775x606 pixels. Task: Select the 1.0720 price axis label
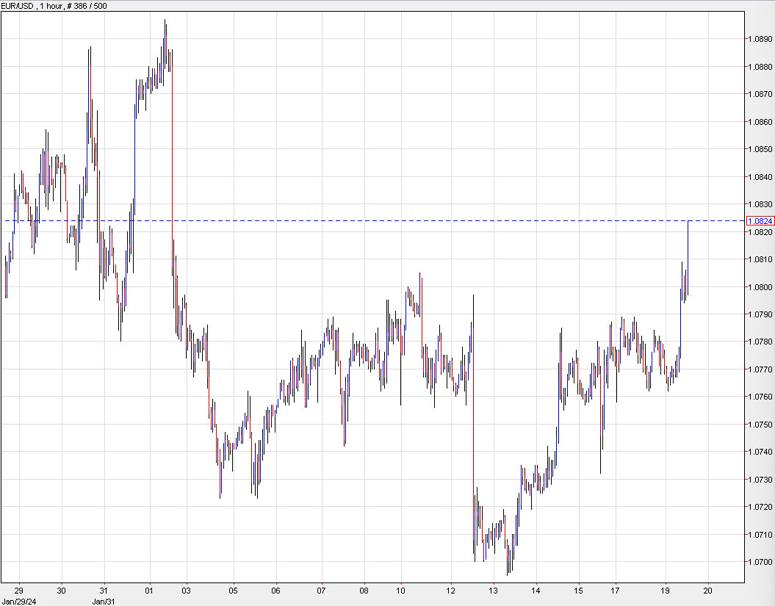760,507
